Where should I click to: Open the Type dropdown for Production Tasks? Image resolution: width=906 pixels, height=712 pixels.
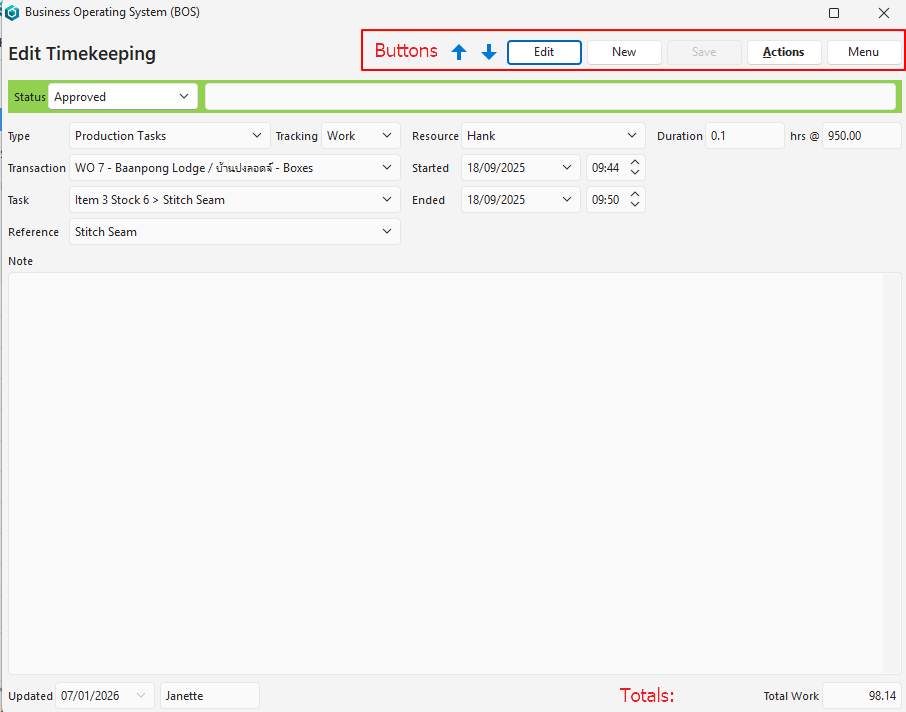point(257,136)
